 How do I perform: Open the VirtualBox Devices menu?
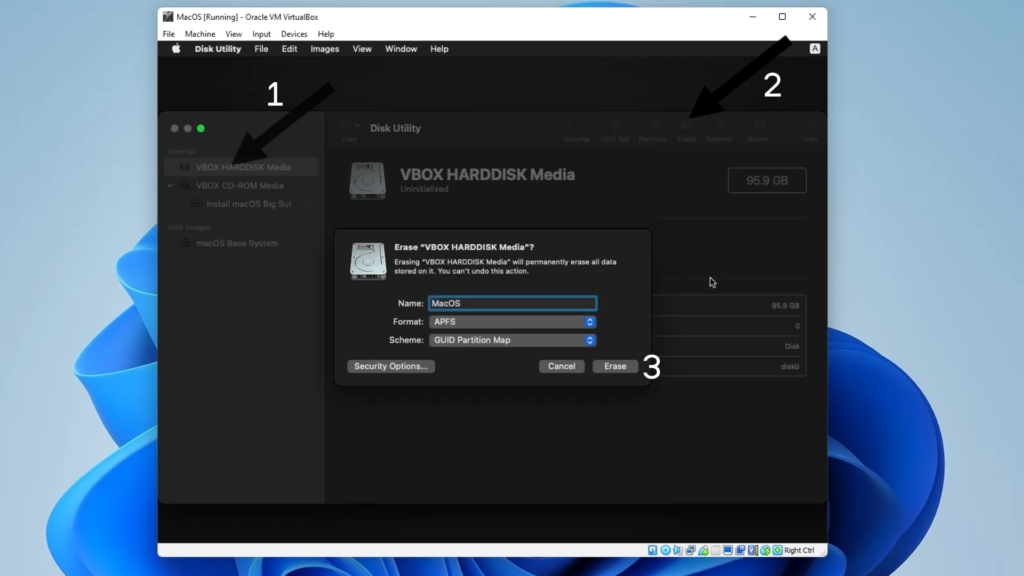(x=294, y=34)
